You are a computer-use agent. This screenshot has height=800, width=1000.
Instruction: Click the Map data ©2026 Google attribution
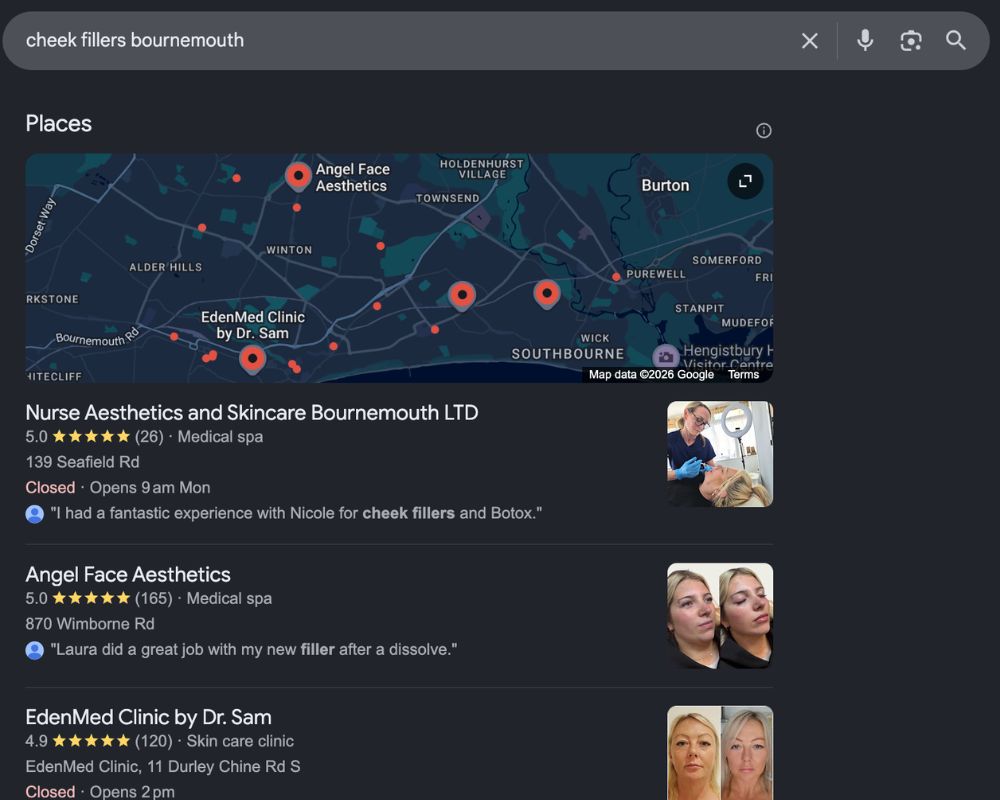point(651,374)
